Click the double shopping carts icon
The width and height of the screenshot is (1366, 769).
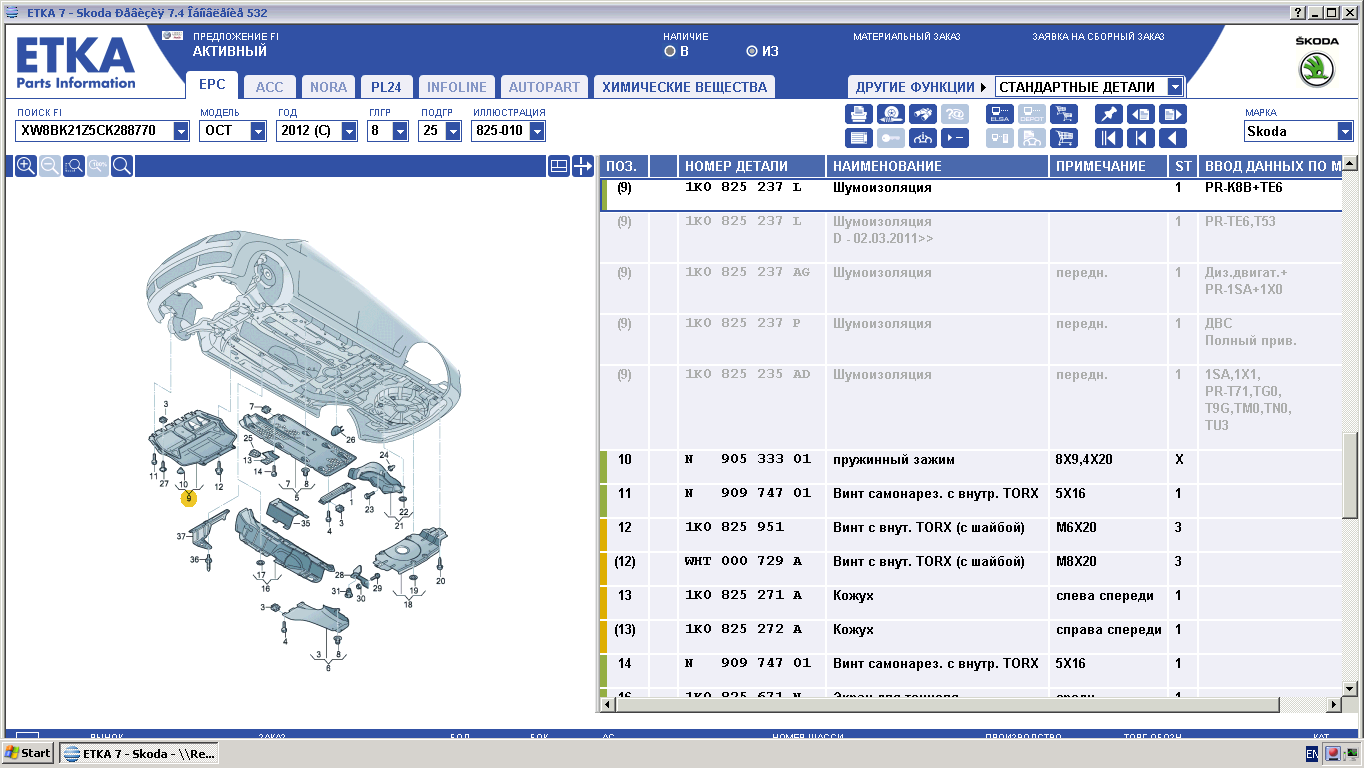point(1064,113)
